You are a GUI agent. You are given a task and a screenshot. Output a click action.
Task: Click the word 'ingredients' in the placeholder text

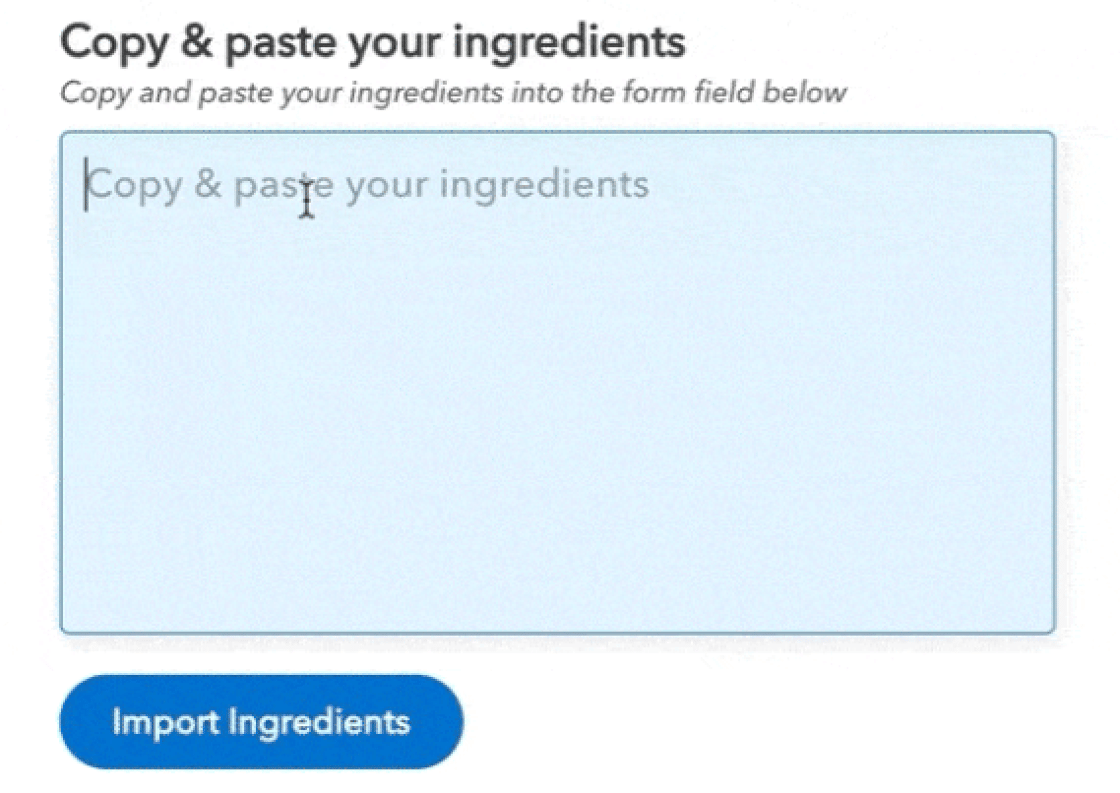coord(544,185)
